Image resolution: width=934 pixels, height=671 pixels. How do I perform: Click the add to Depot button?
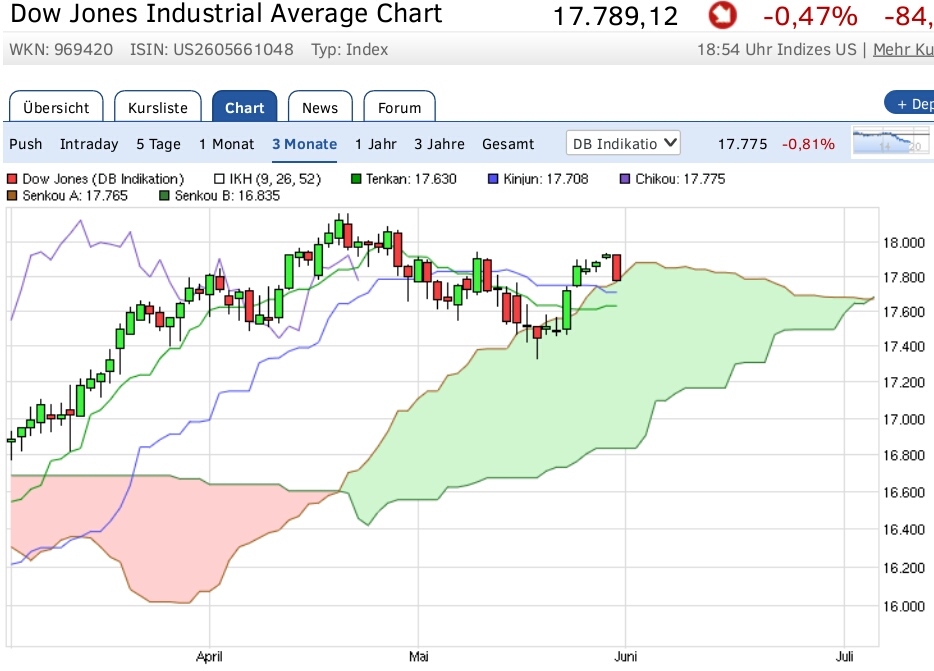[911, 103]
